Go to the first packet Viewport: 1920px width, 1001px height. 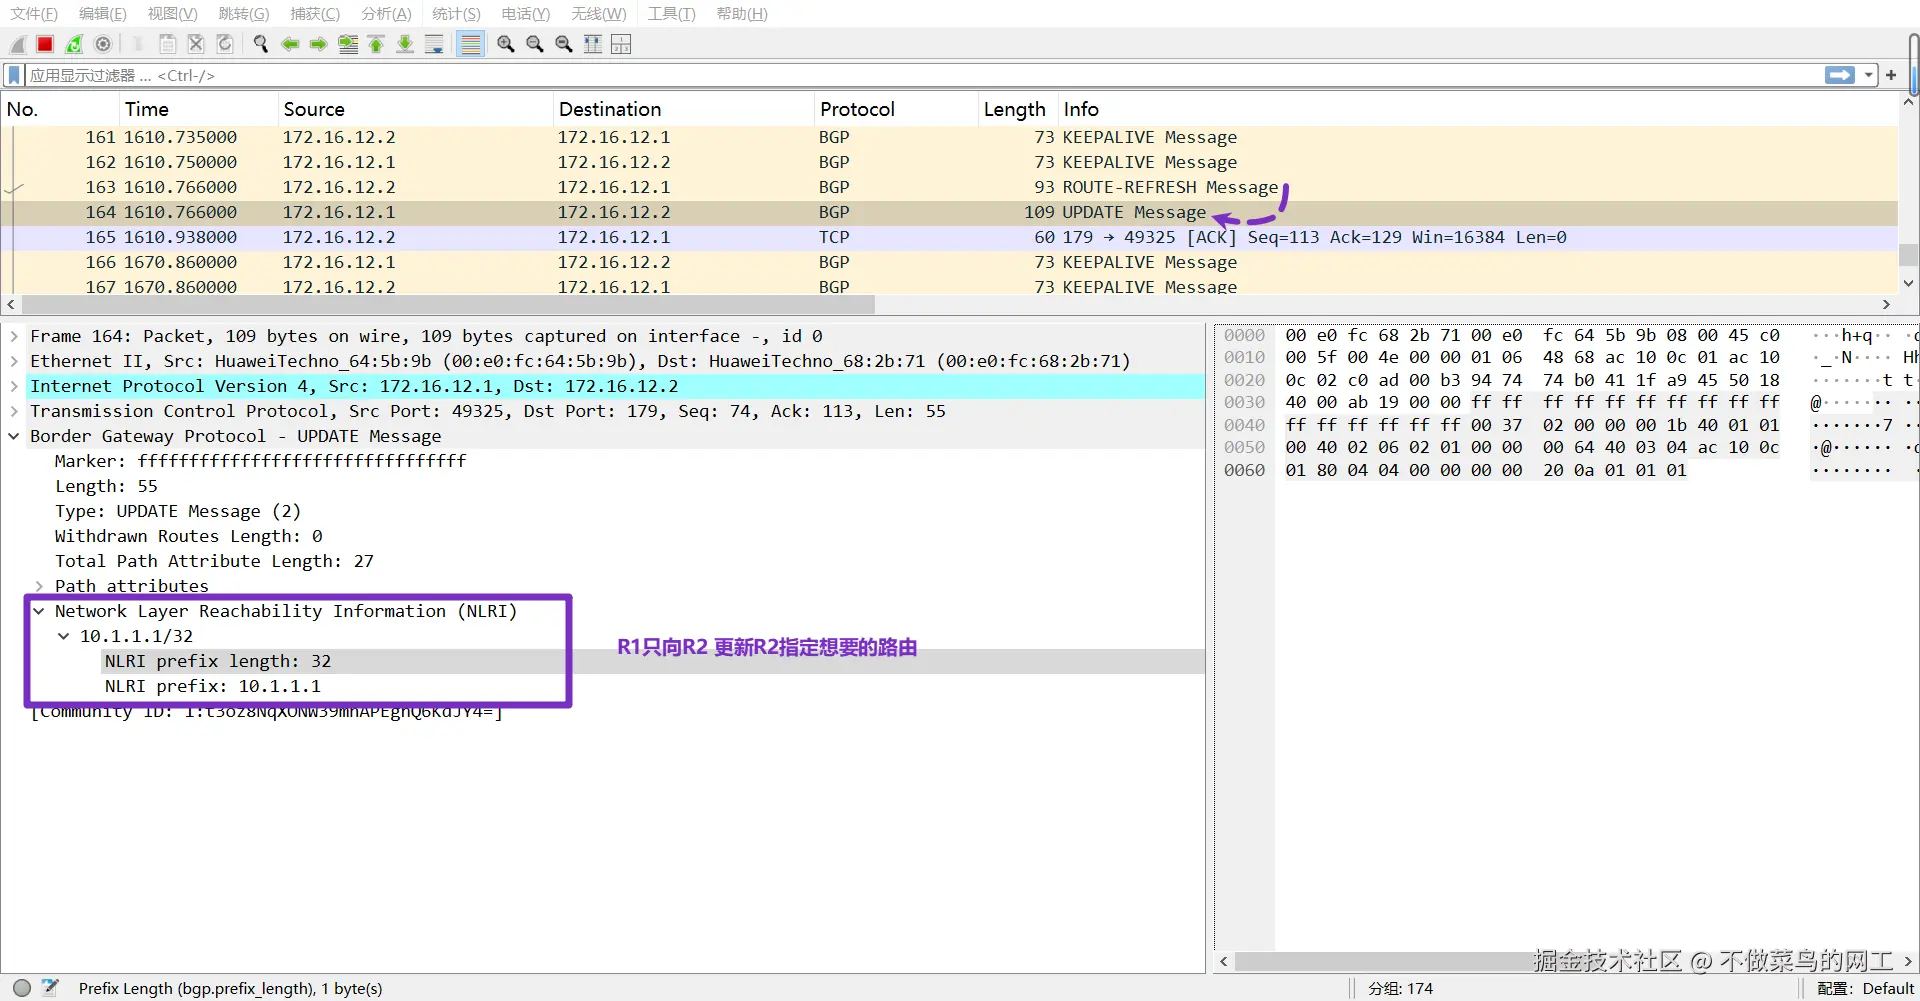(x=376, y=44)
